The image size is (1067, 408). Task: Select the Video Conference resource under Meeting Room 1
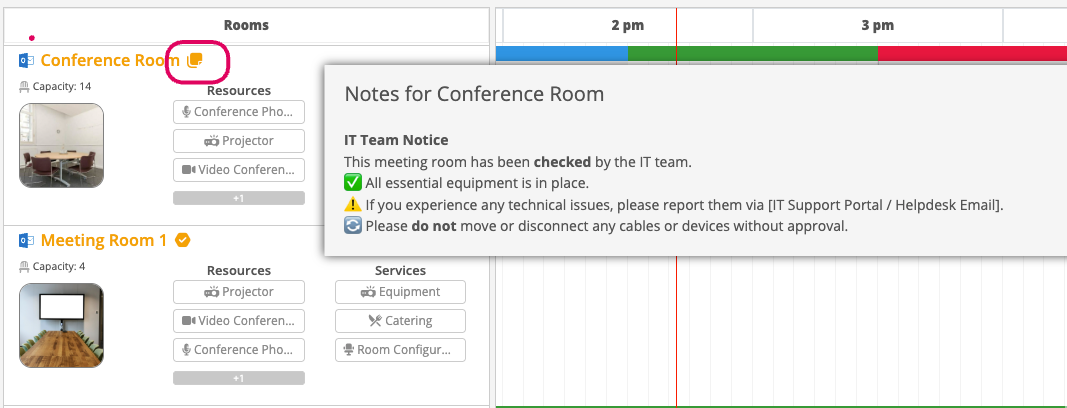tap(239, 321)
